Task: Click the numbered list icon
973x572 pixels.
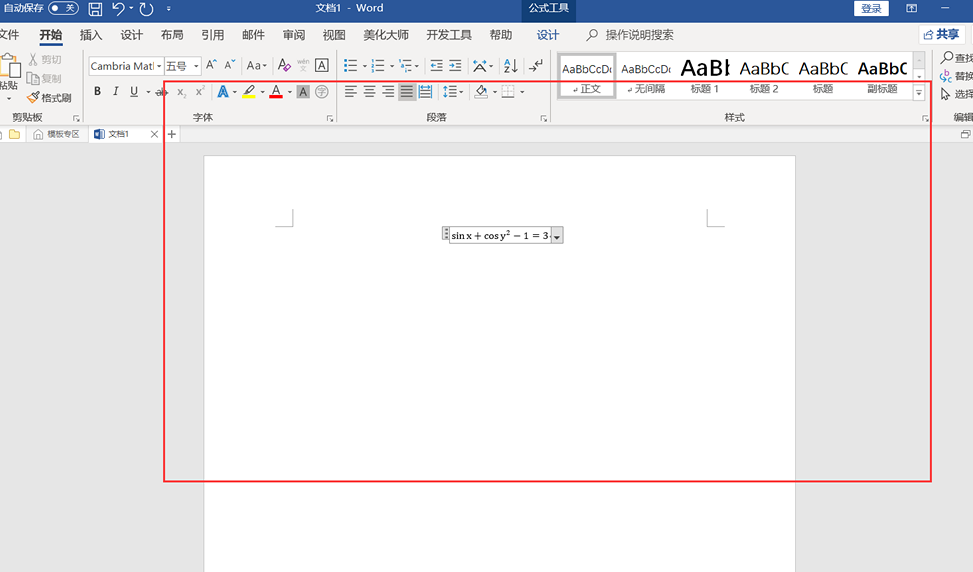Action: [378, 65]
